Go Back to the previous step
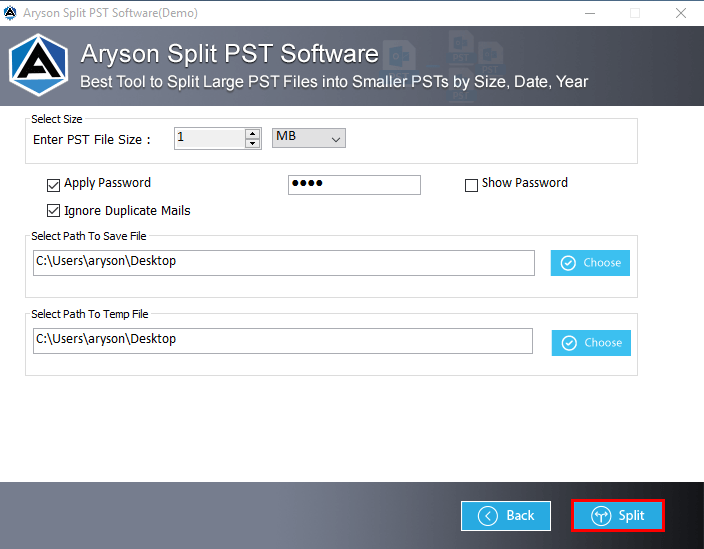Viewport: 704px width, 549px height. coord(506,516)
